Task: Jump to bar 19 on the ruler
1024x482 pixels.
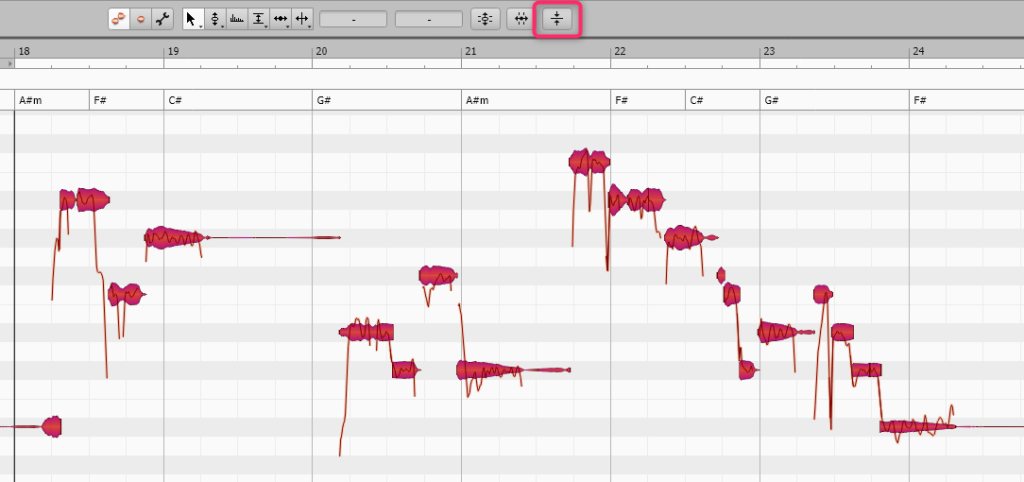Action: 174,51
